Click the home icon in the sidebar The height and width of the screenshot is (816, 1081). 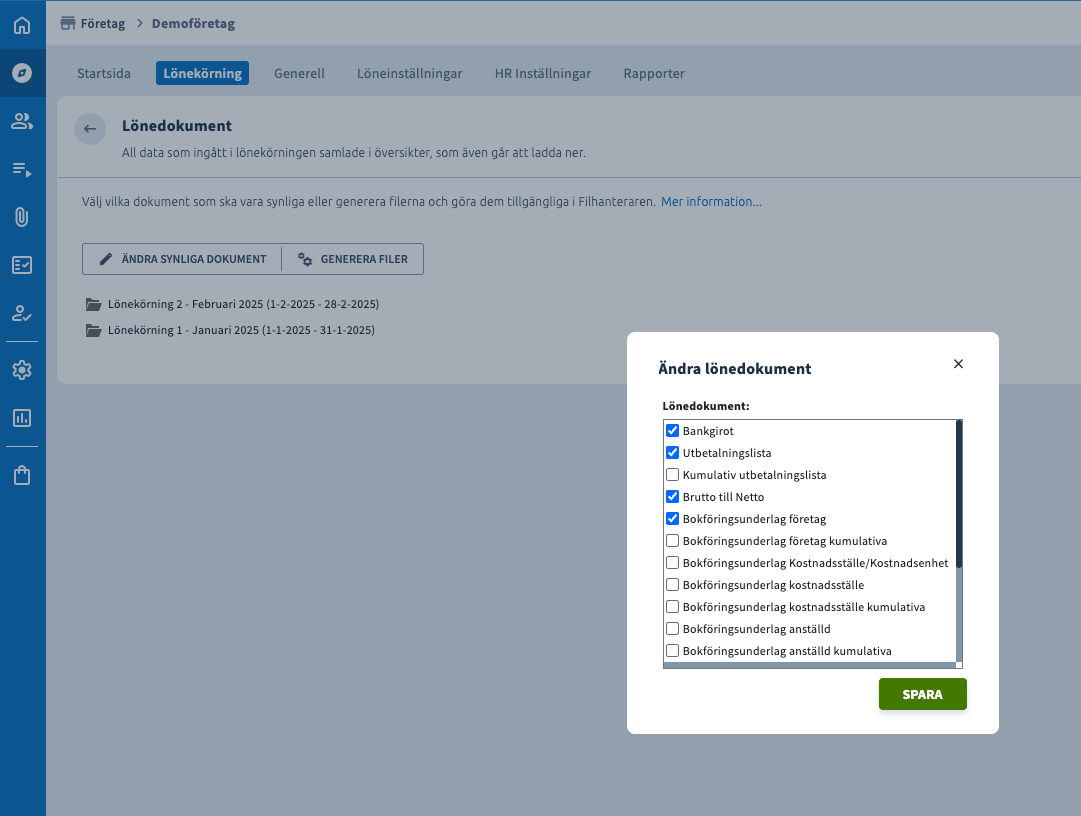tap(22, 24)
